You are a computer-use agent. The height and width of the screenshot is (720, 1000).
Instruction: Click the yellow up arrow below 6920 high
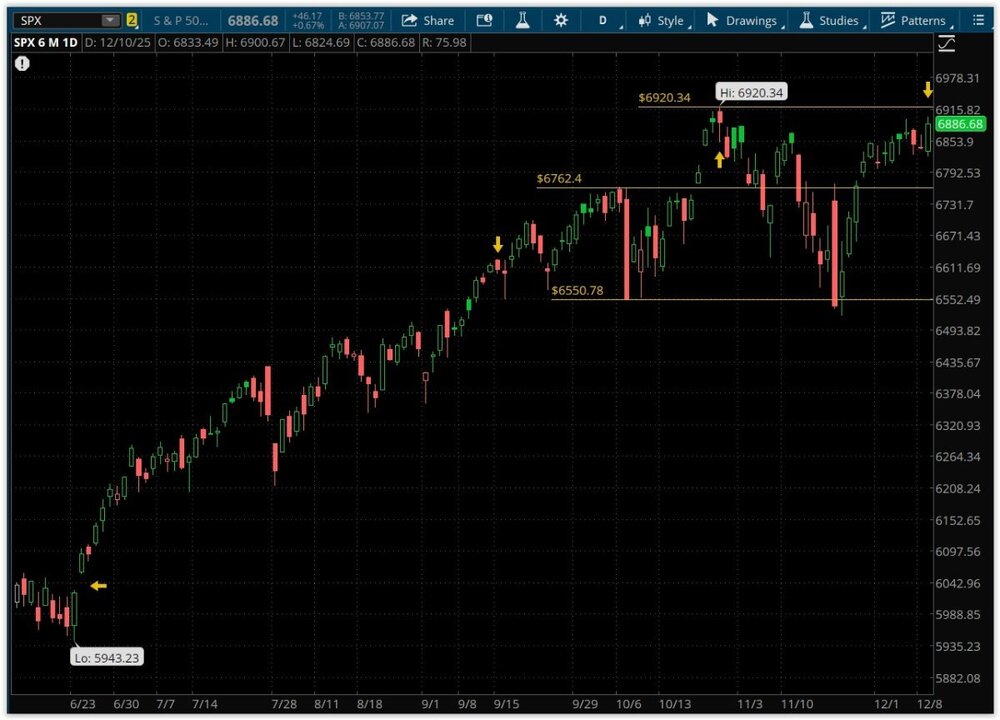(x=719, y=159)
